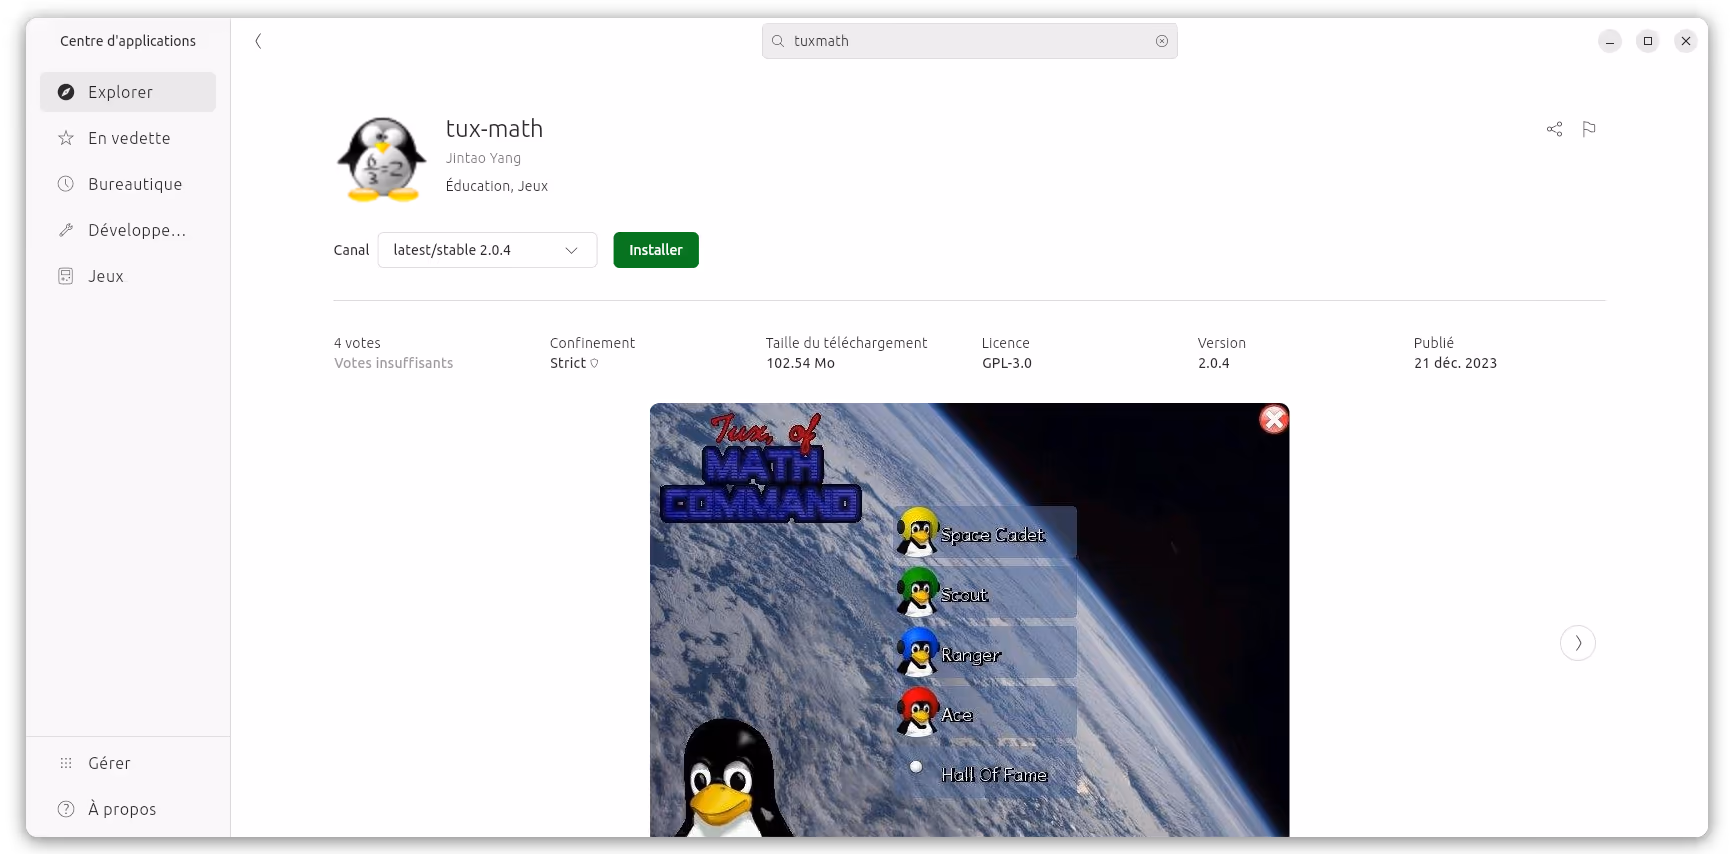This screenshot has width=1734, height=854.
Task: Click the Éducation, Jeux categories text
Action: [496, 186]
